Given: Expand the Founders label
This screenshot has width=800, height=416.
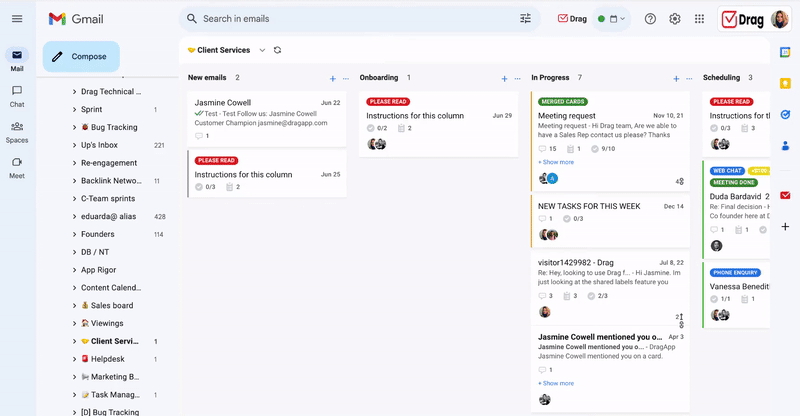Looking at the screenshot, I should pyautogui.click(x=74, y=234).
